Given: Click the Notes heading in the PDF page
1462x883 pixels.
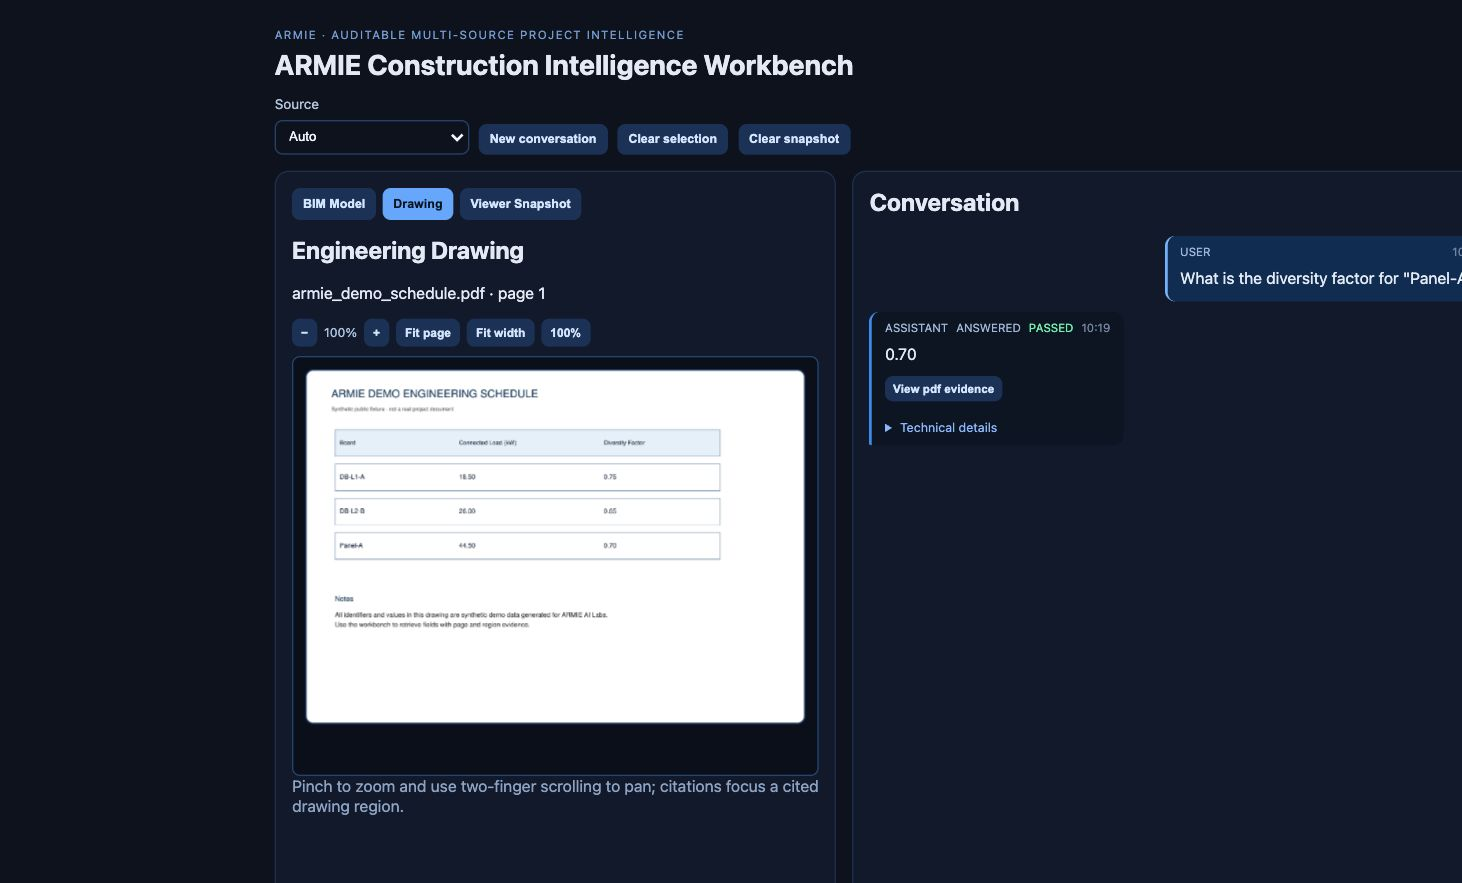Looking at the screenshot, I should pyautogui.click(x=344, y=599).
